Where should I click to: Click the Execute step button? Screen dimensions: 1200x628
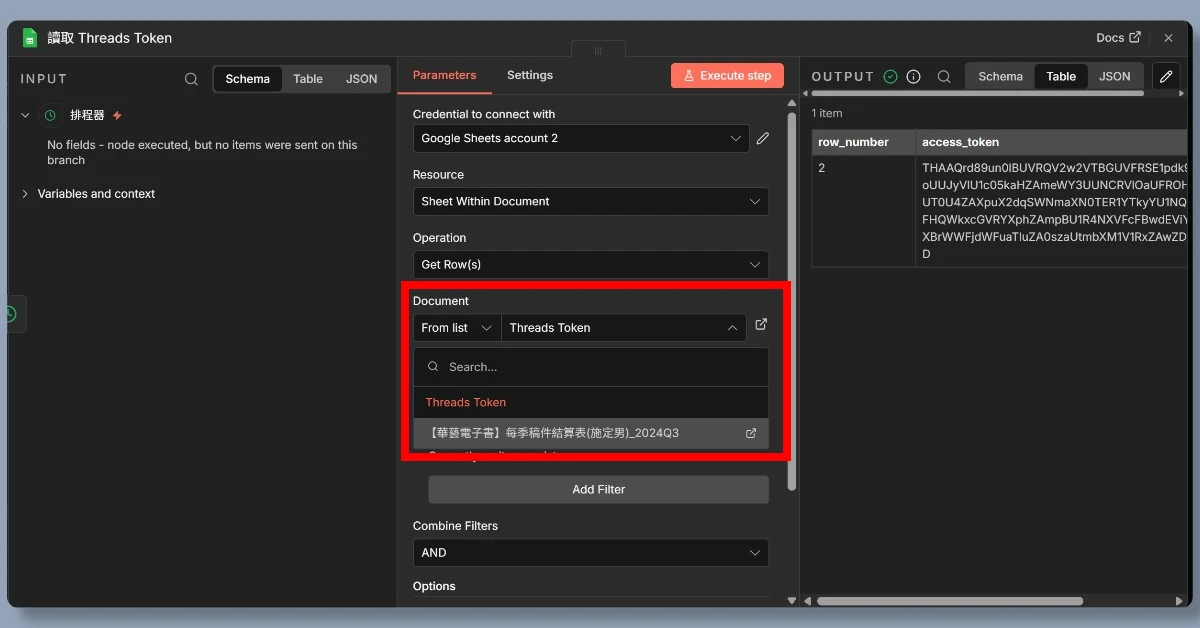click(x=727, y=75)
